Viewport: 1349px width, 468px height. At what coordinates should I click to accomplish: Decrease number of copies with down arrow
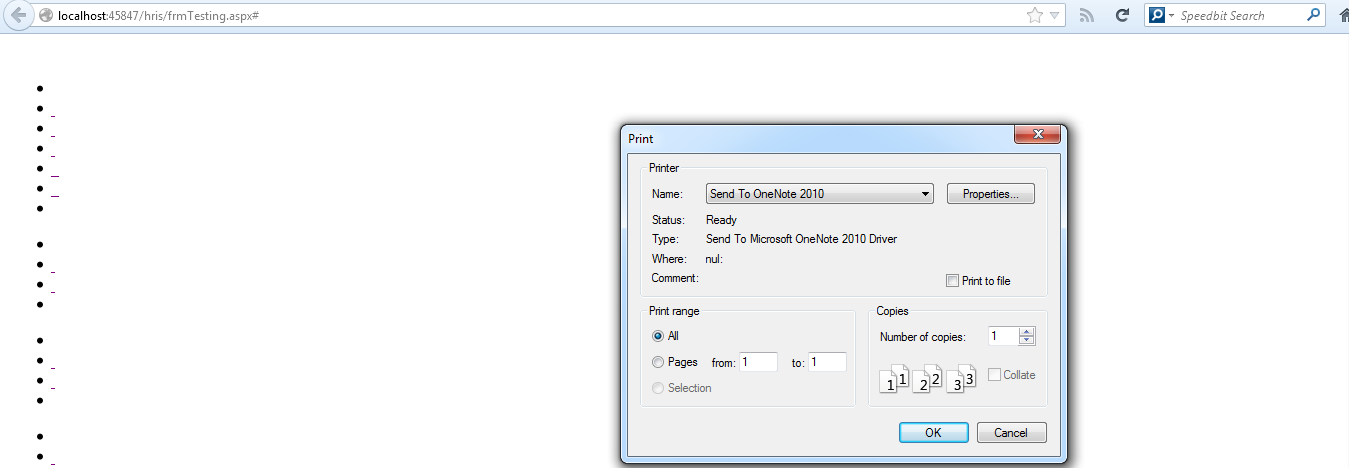(x=1027, y=342)
